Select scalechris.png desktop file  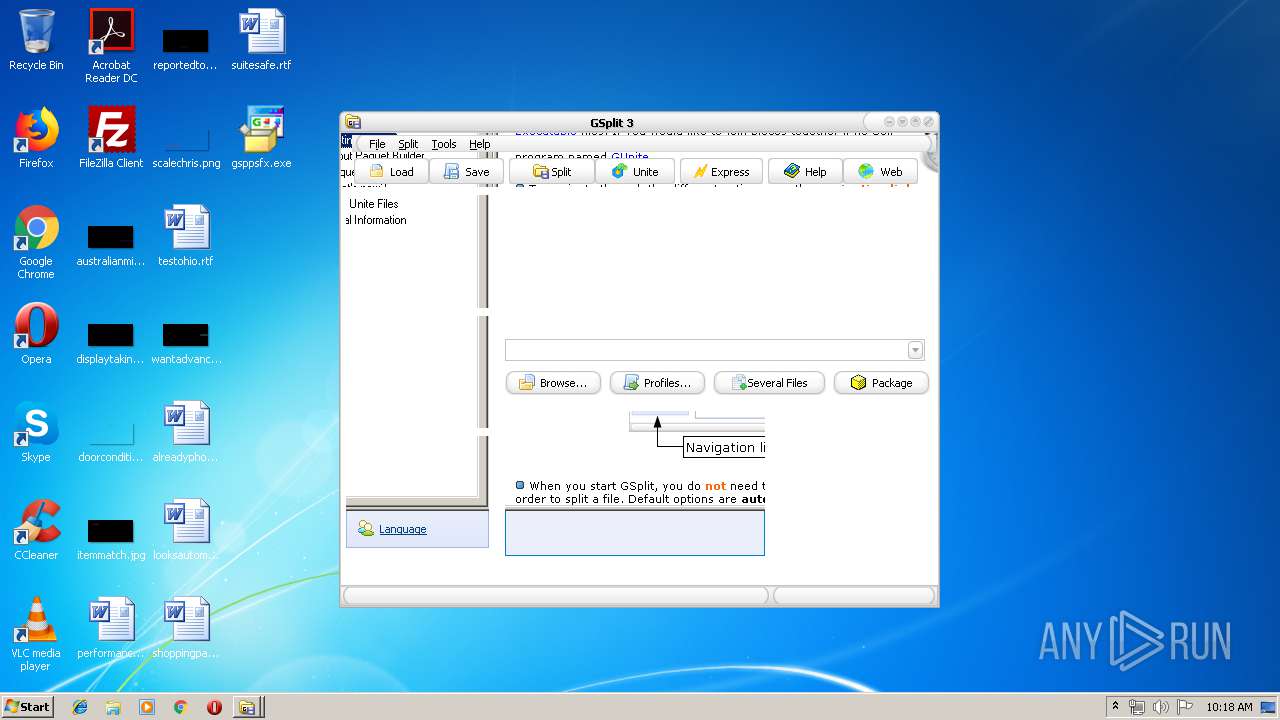tap(186, 138)
